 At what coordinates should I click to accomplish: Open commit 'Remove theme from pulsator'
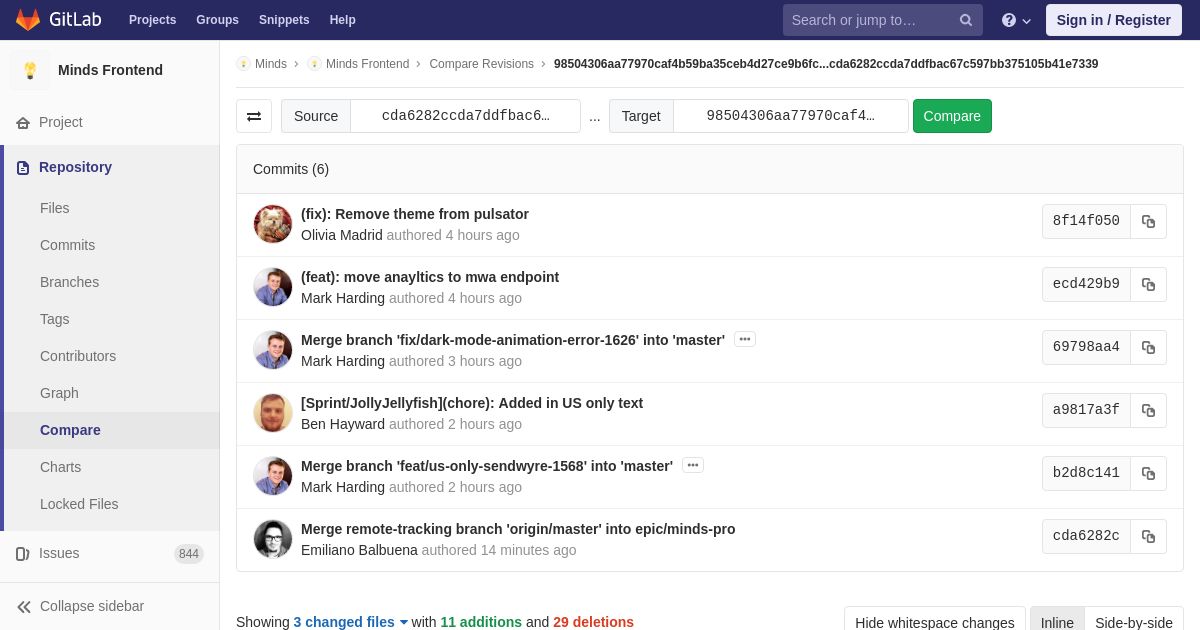415,214
